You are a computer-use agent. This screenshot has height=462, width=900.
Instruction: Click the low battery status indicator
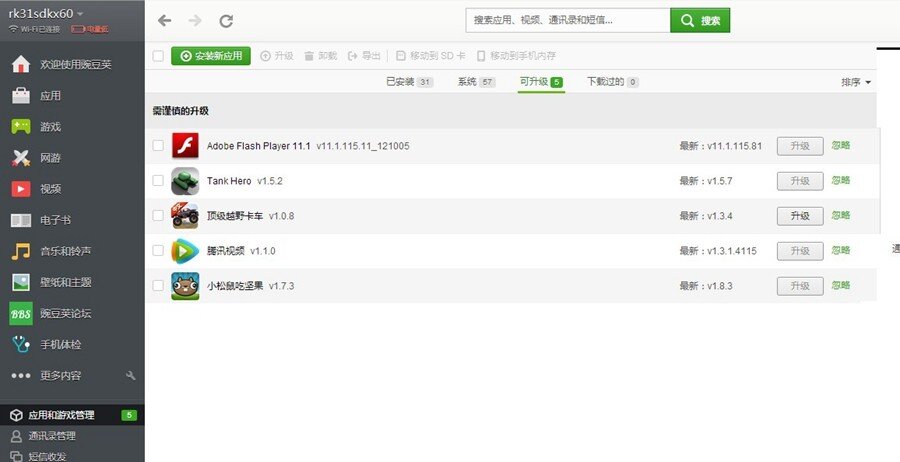click(90, 29)
